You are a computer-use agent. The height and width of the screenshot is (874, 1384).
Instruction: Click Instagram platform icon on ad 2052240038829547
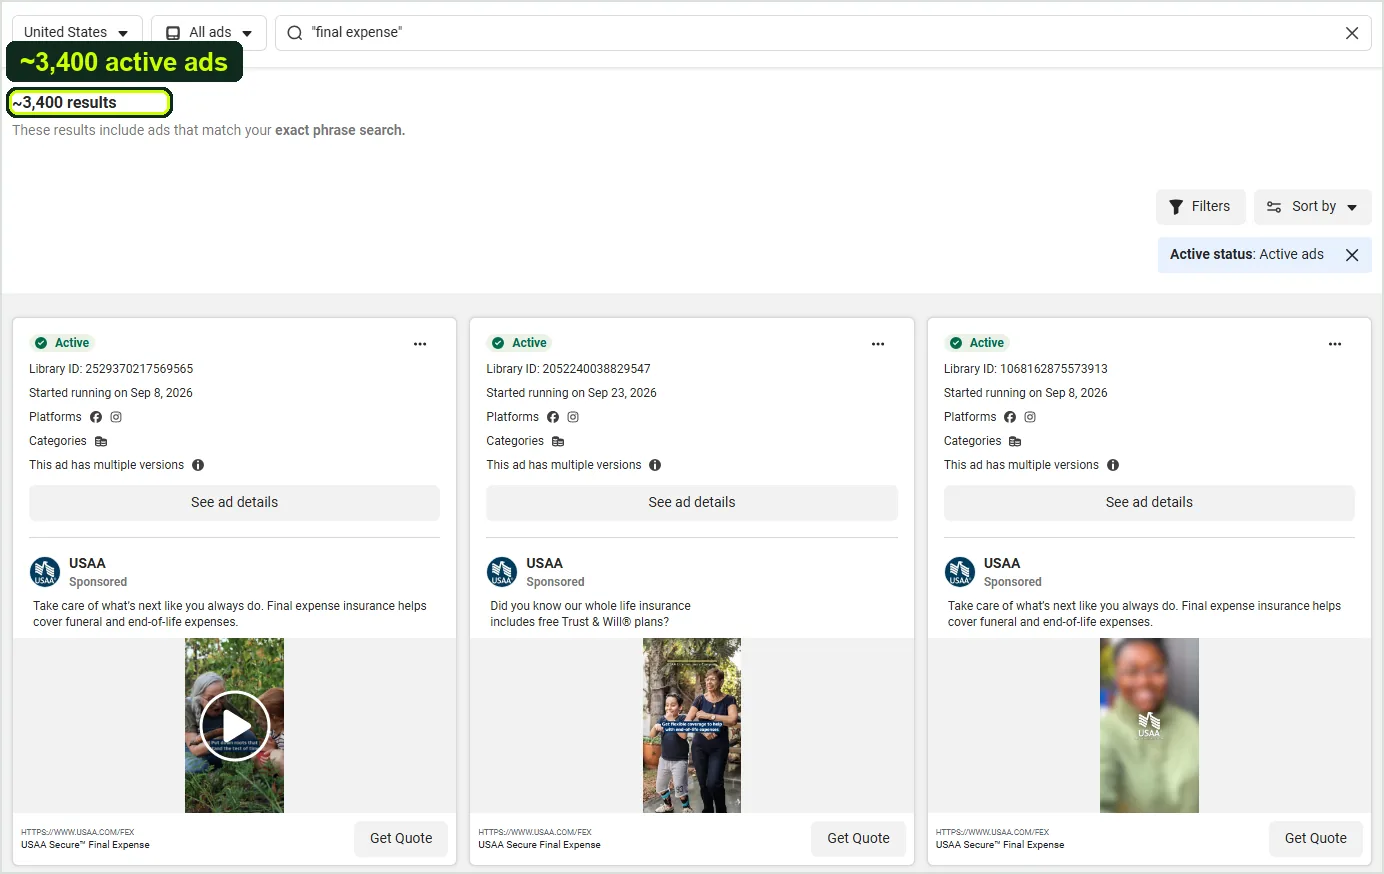pos(573,417)
